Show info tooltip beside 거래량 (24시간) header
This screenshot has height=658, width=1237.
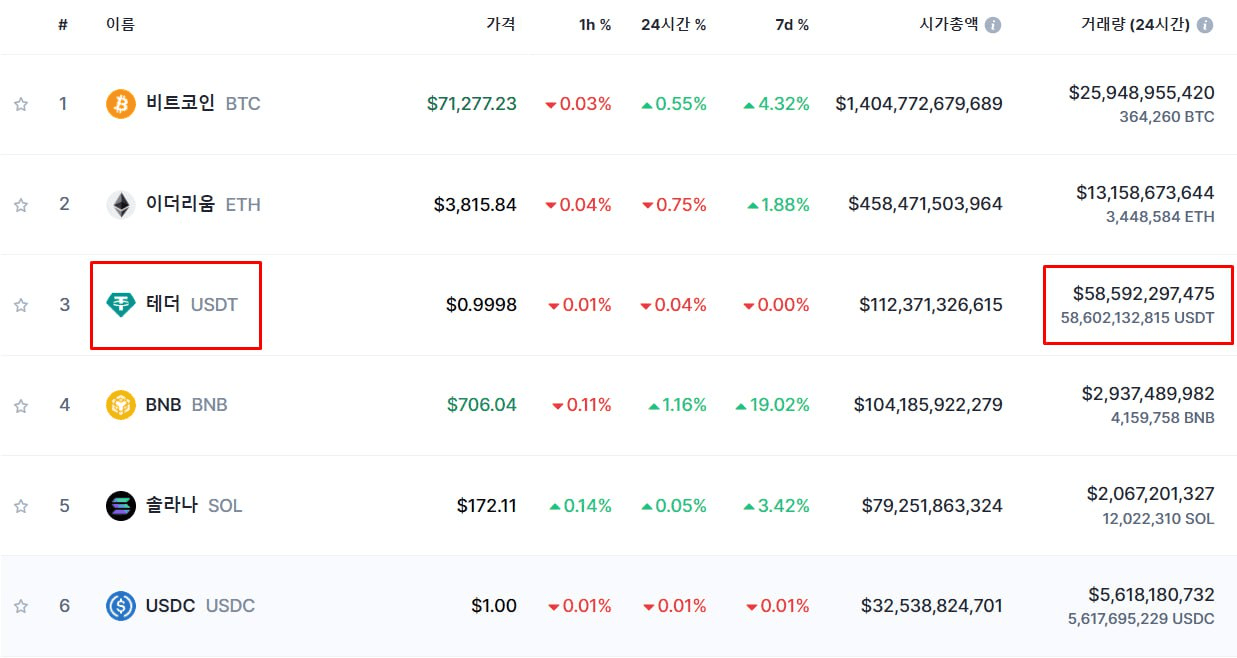pyautogui.click(x=1205, y=25)
